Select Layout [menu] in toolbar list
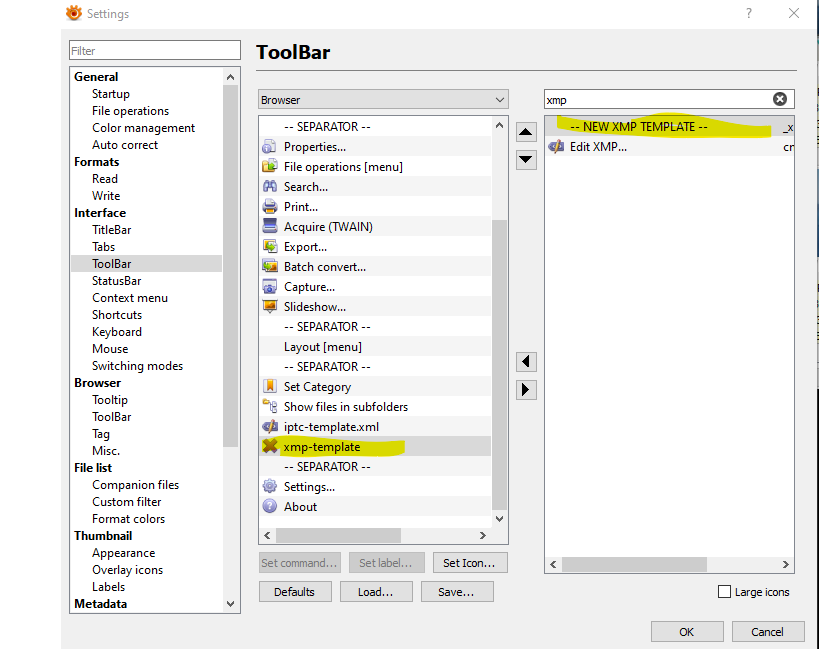 [375, 347]
